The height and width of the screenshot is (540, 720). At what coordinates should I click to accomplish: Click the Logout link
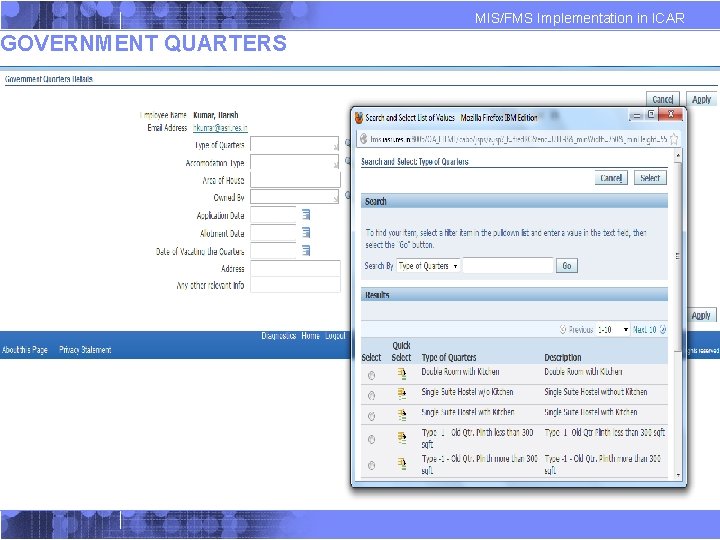(x=335, y=336)
